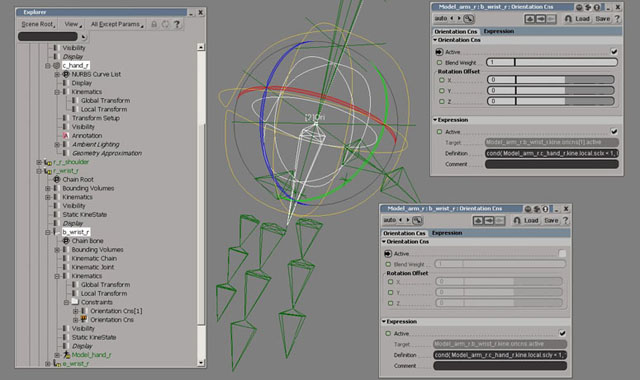
Task: Click Active expression arrow icon in upper Orientation Cns
Action: pyautogui.click(x=439, y=52)
